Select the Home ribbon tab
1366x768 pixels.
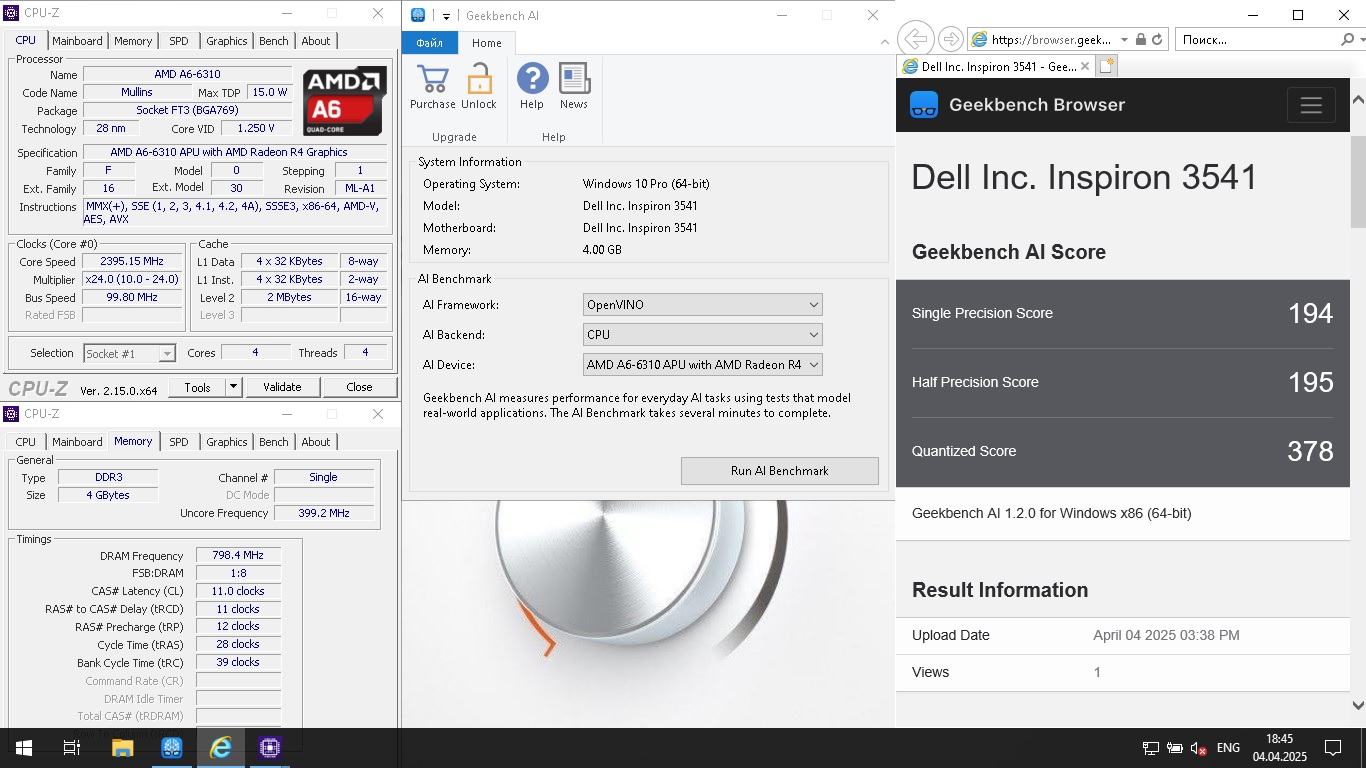click(487, 43)
